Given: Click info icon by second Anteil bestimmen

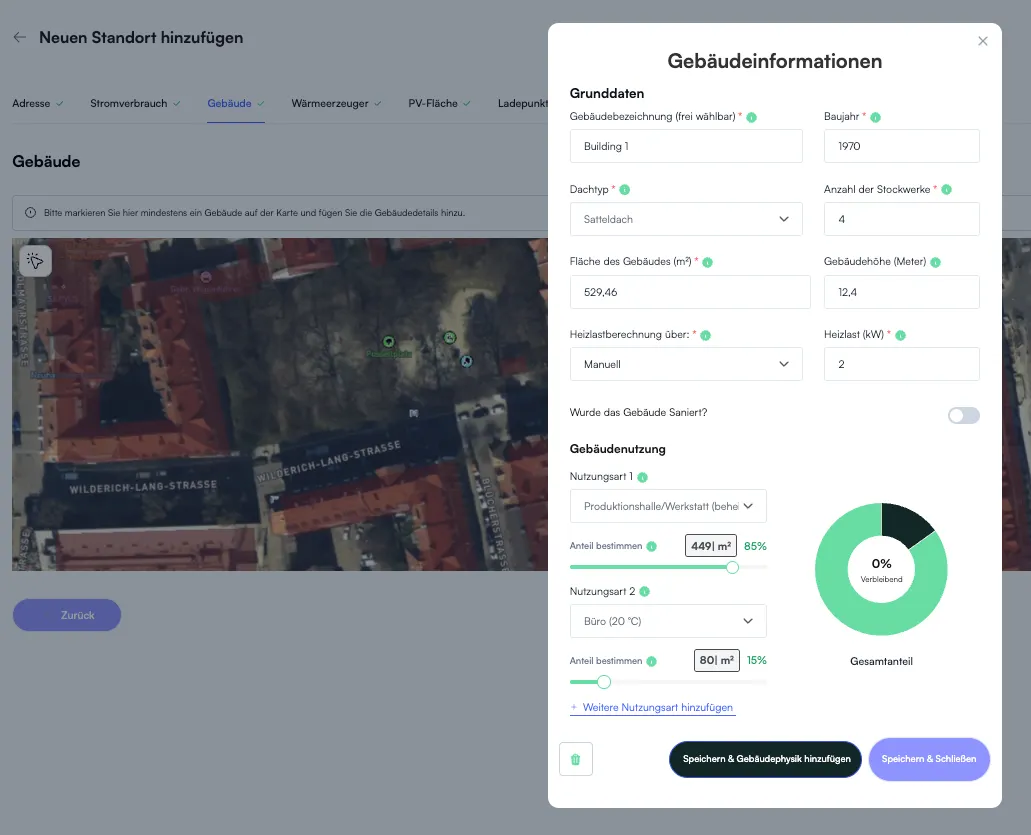Looking at the screenshot, I should (652, 661).
